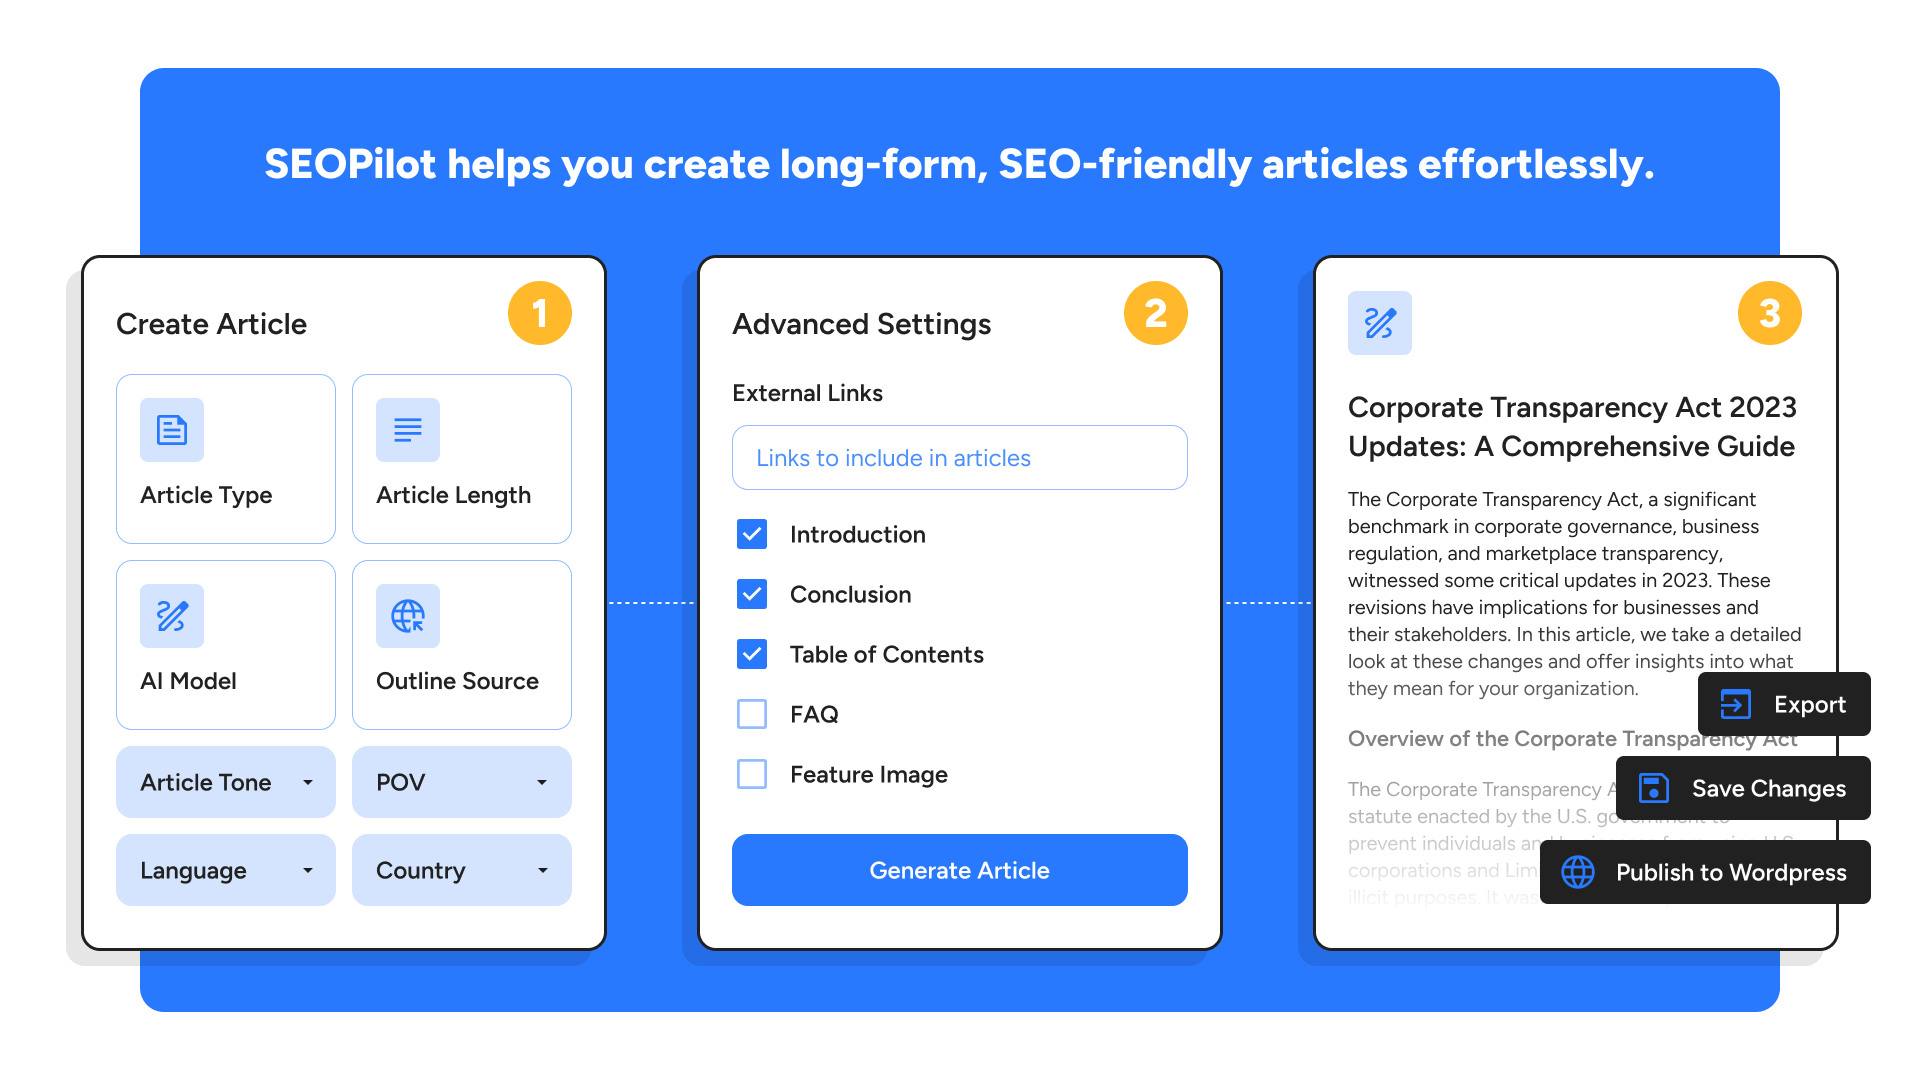Click the Article Type icon
The height and width of the screenshot is (1080, 1920).
point(171,429)
